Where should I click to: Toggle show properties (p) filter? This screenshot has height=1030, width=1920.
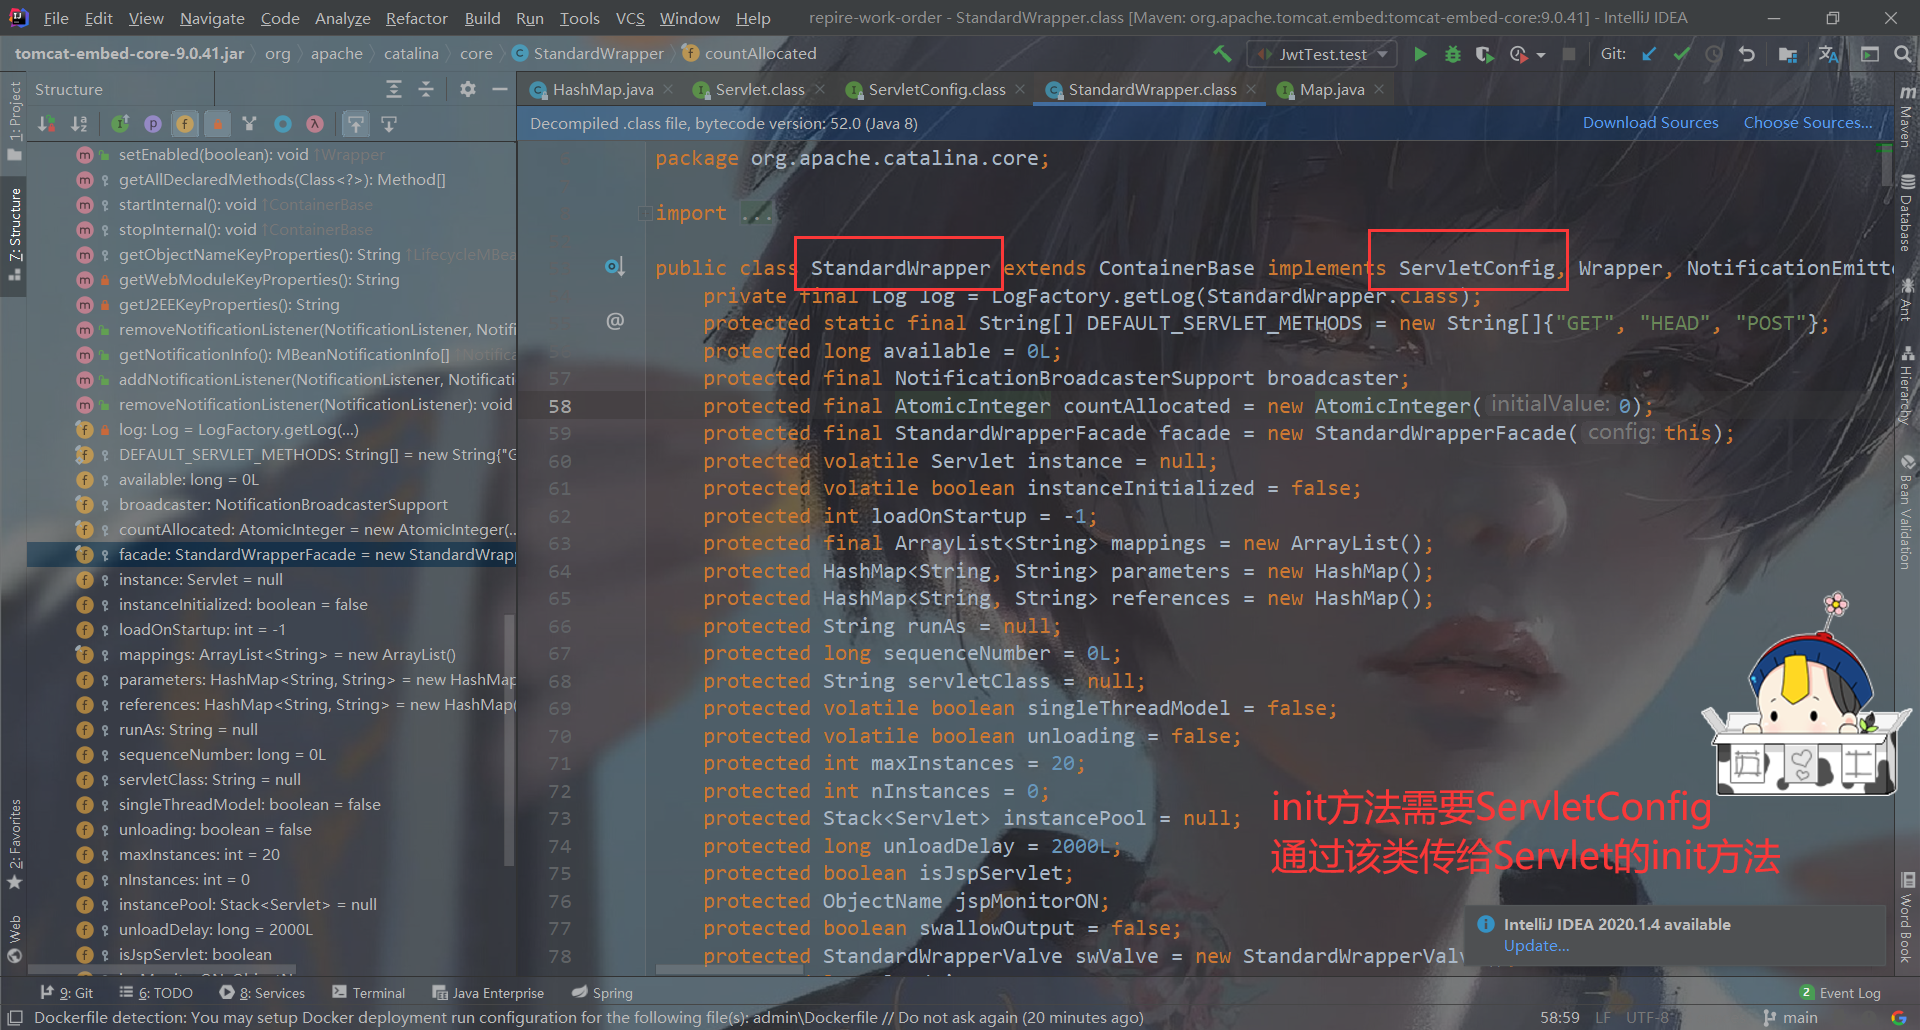[x=153, y=124]
